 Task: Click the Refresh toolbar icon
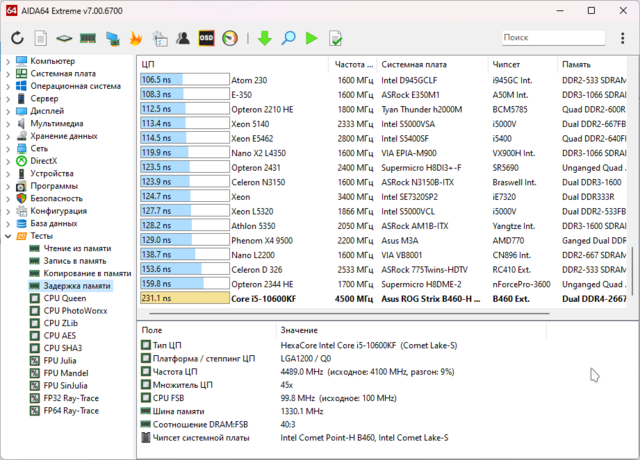pyautogui.click(x=17, y=39)
